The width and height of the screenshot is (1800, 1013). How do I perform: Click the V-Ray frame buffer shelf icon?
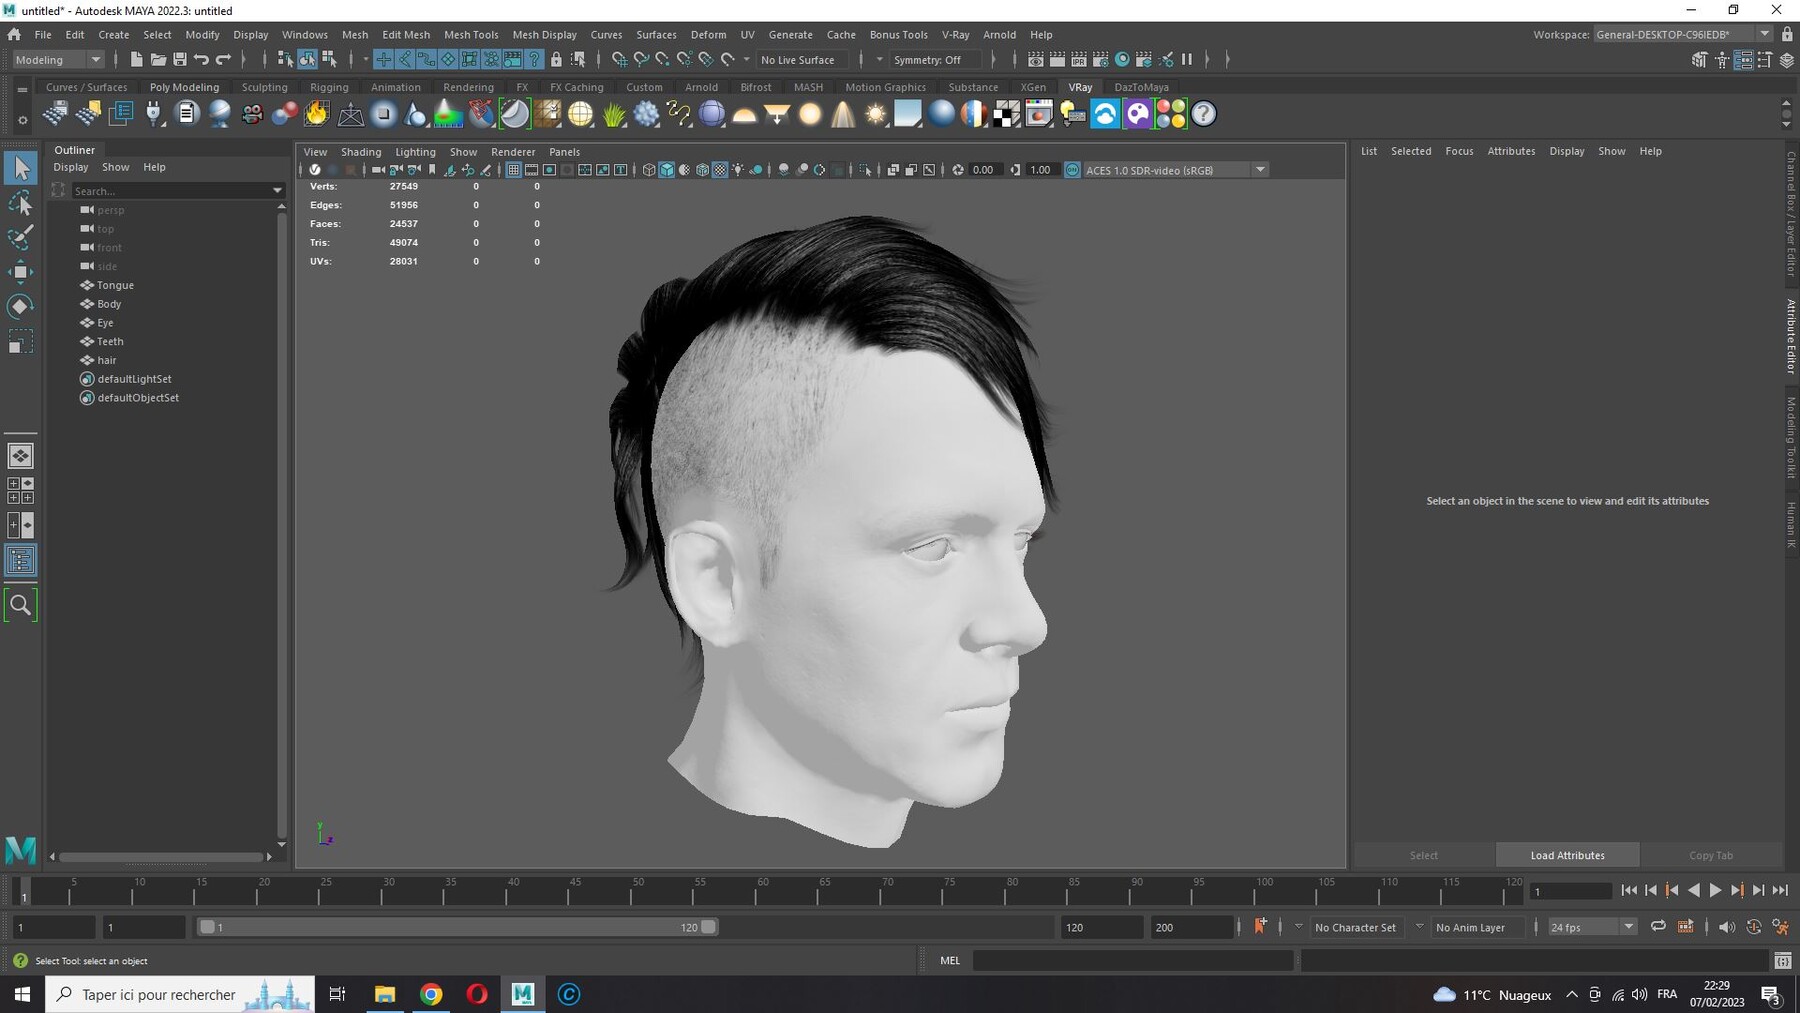click(1039, 114)
